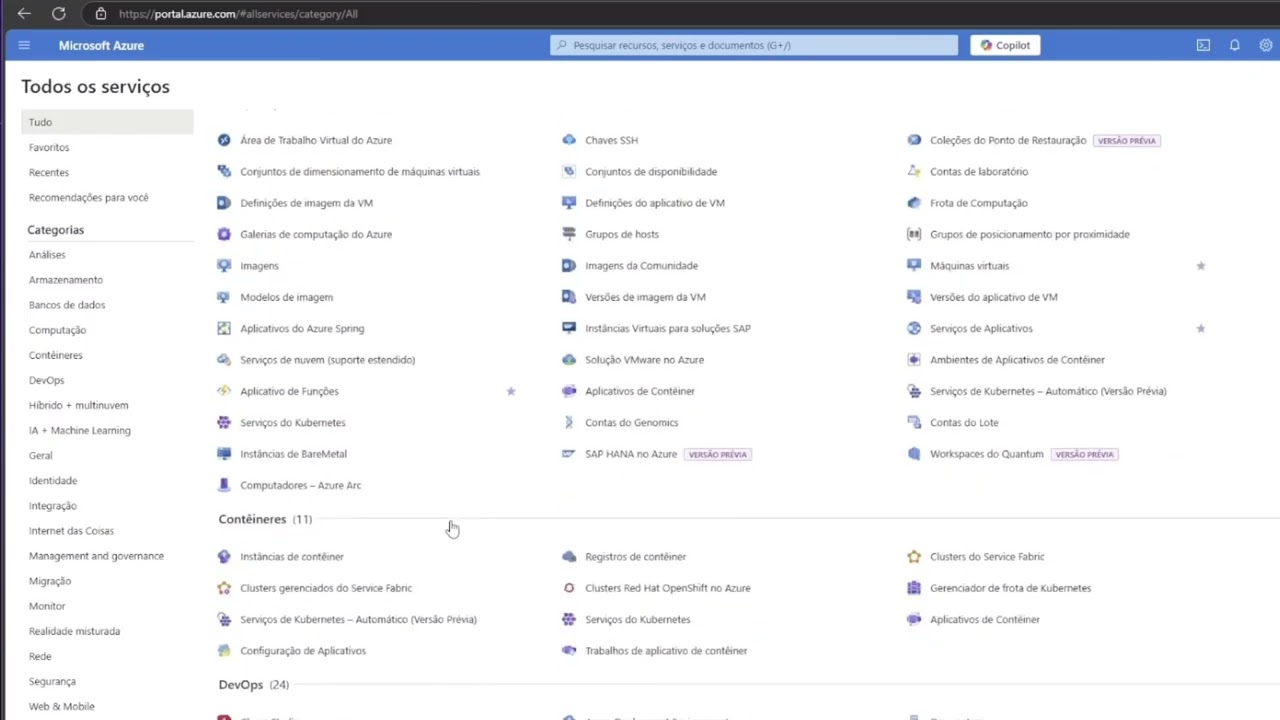Open Cloud Shell from the top bar
The height and width of the screenshot is (720, 1280).
pos(1203,45)
